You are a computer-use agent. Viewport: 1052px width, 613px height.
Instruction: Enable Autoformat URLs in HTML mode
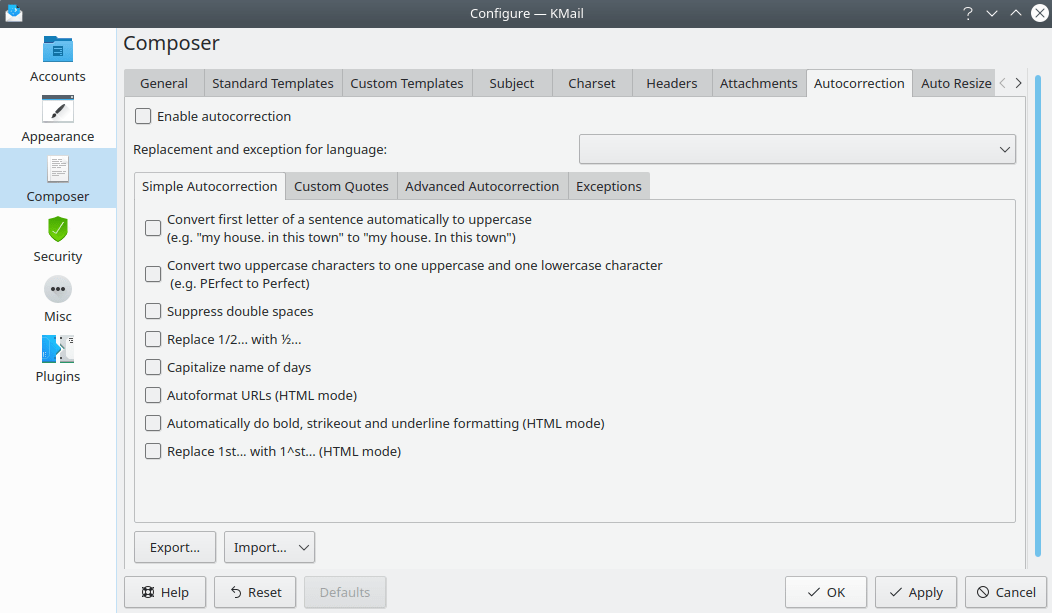click(153, 395)
